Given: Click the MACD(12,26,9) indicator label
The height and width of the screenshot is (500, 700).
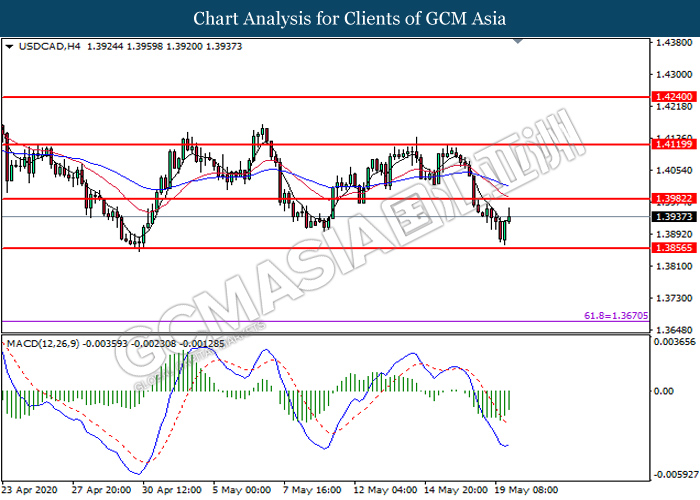Looking at the screenshot, I should coord(43,344).
